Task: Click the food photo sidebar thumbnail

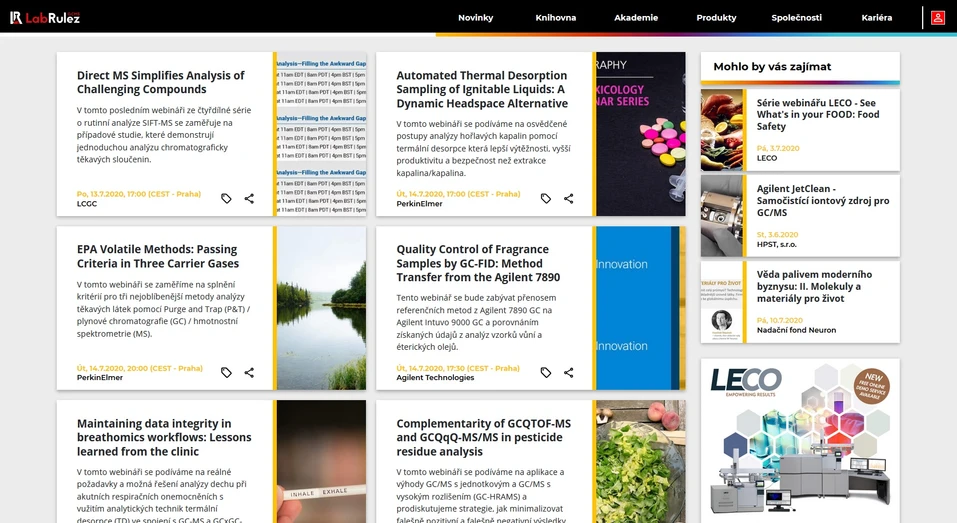Action: pyautogui.click(x=721, y=130)
